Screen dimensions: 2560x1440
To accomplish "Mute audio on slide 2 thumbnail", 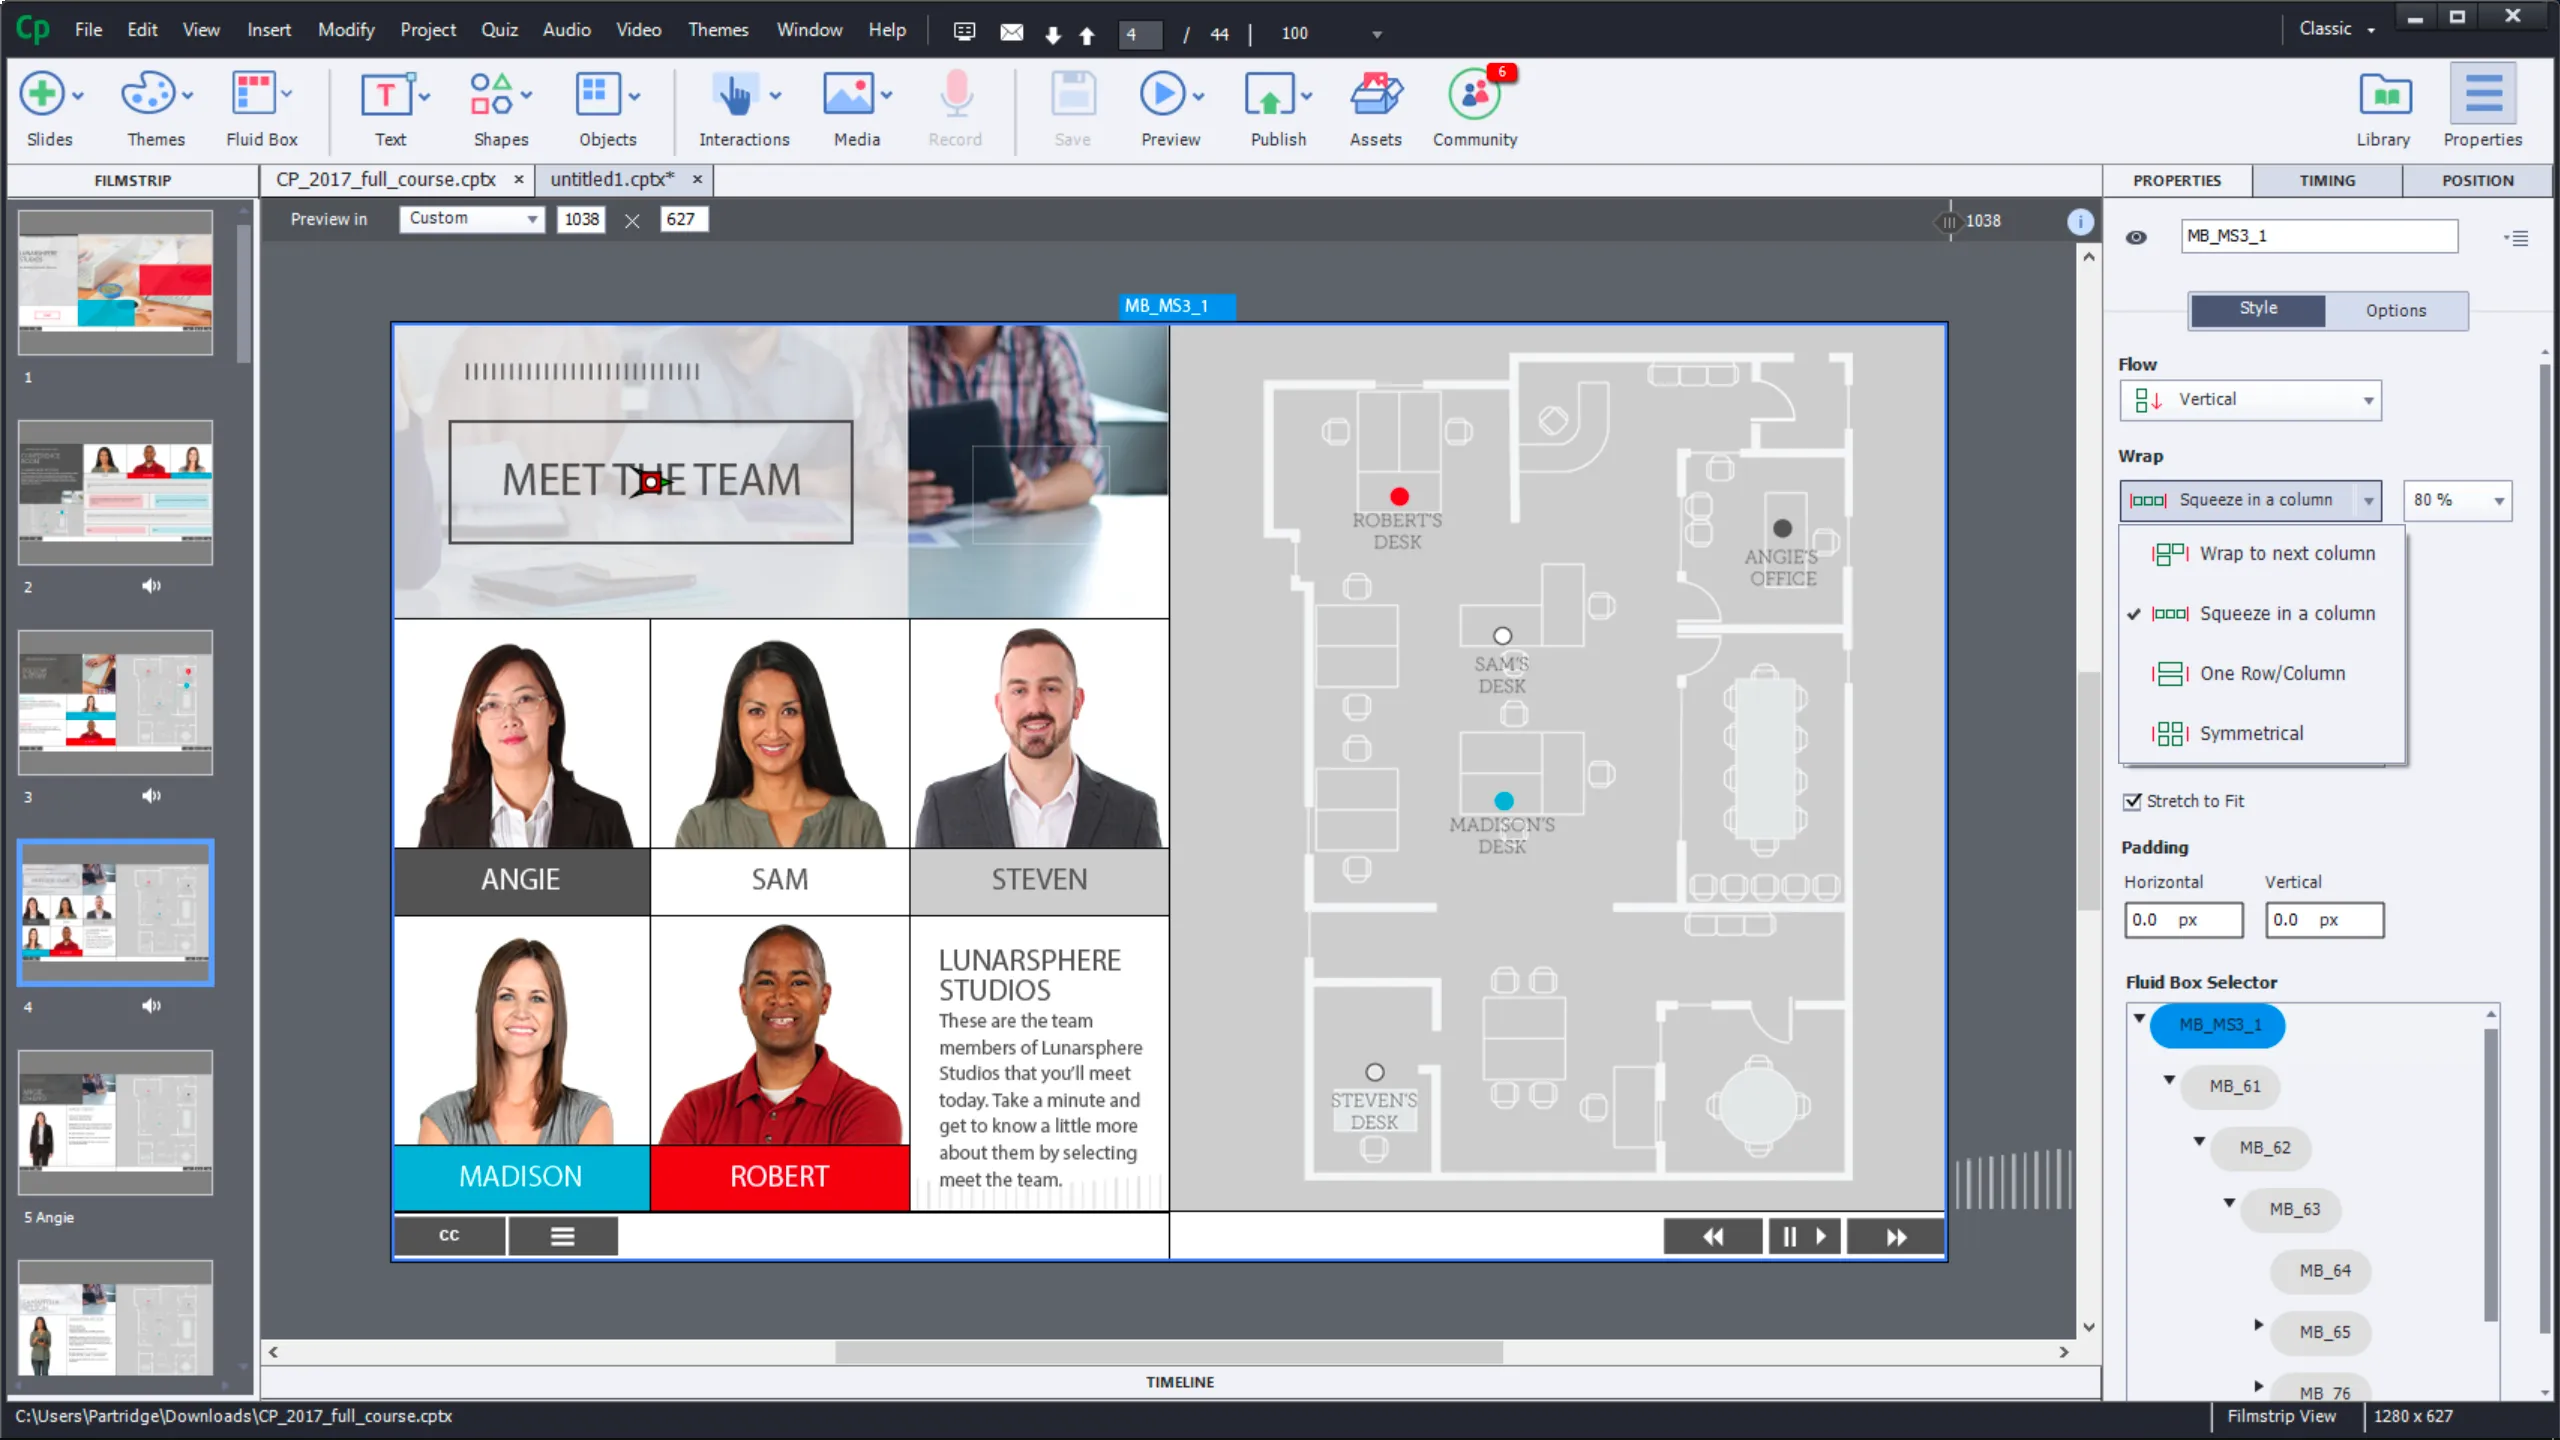I will 151,586.
